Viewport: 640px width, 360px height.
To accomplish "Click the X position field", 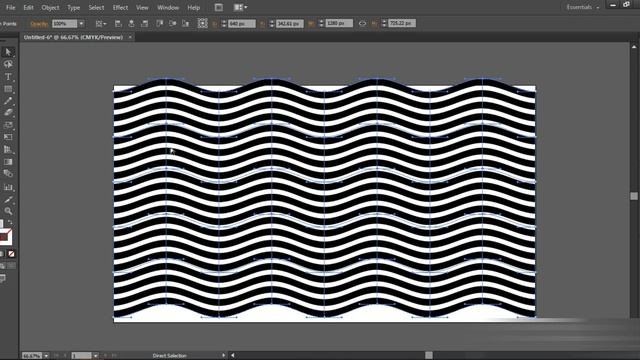I will (x=242, y=24).
